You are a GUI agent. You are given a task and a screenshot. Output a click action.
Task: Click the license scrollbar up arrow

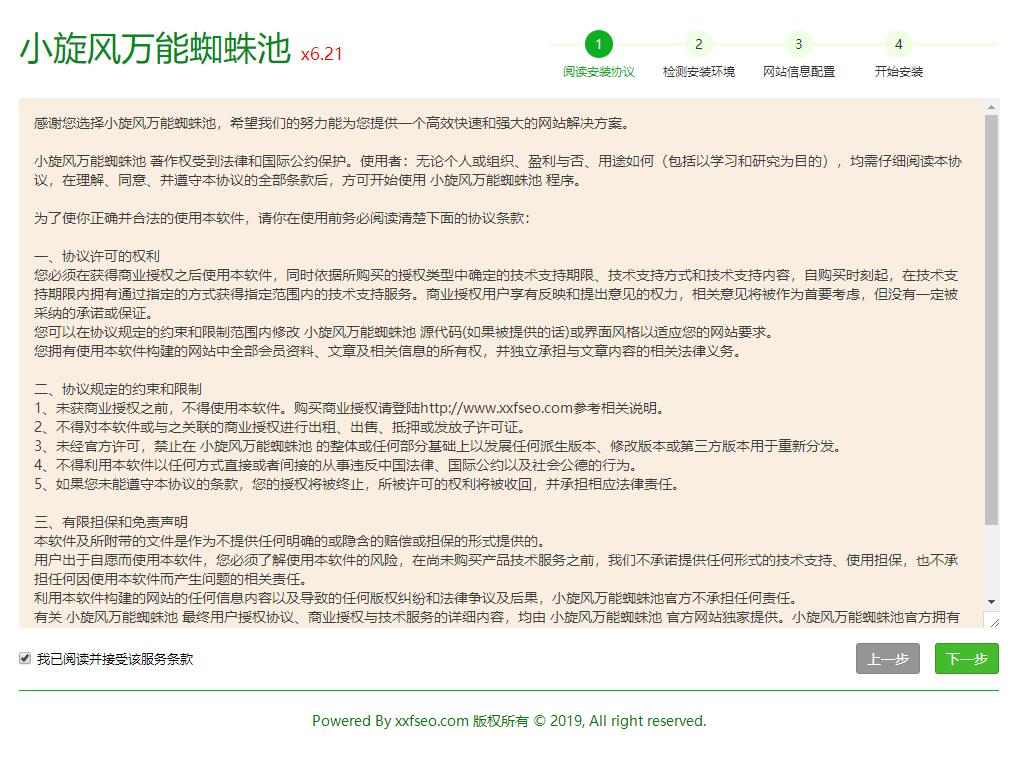point(991,106)
